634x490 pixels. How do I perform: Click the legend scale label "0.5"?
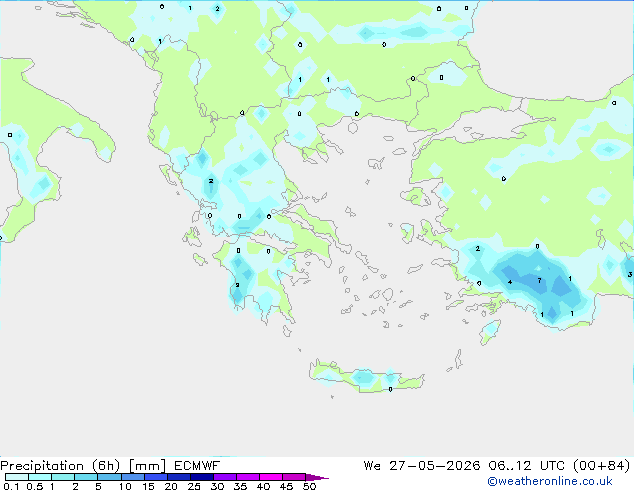[x=34, y=486]
